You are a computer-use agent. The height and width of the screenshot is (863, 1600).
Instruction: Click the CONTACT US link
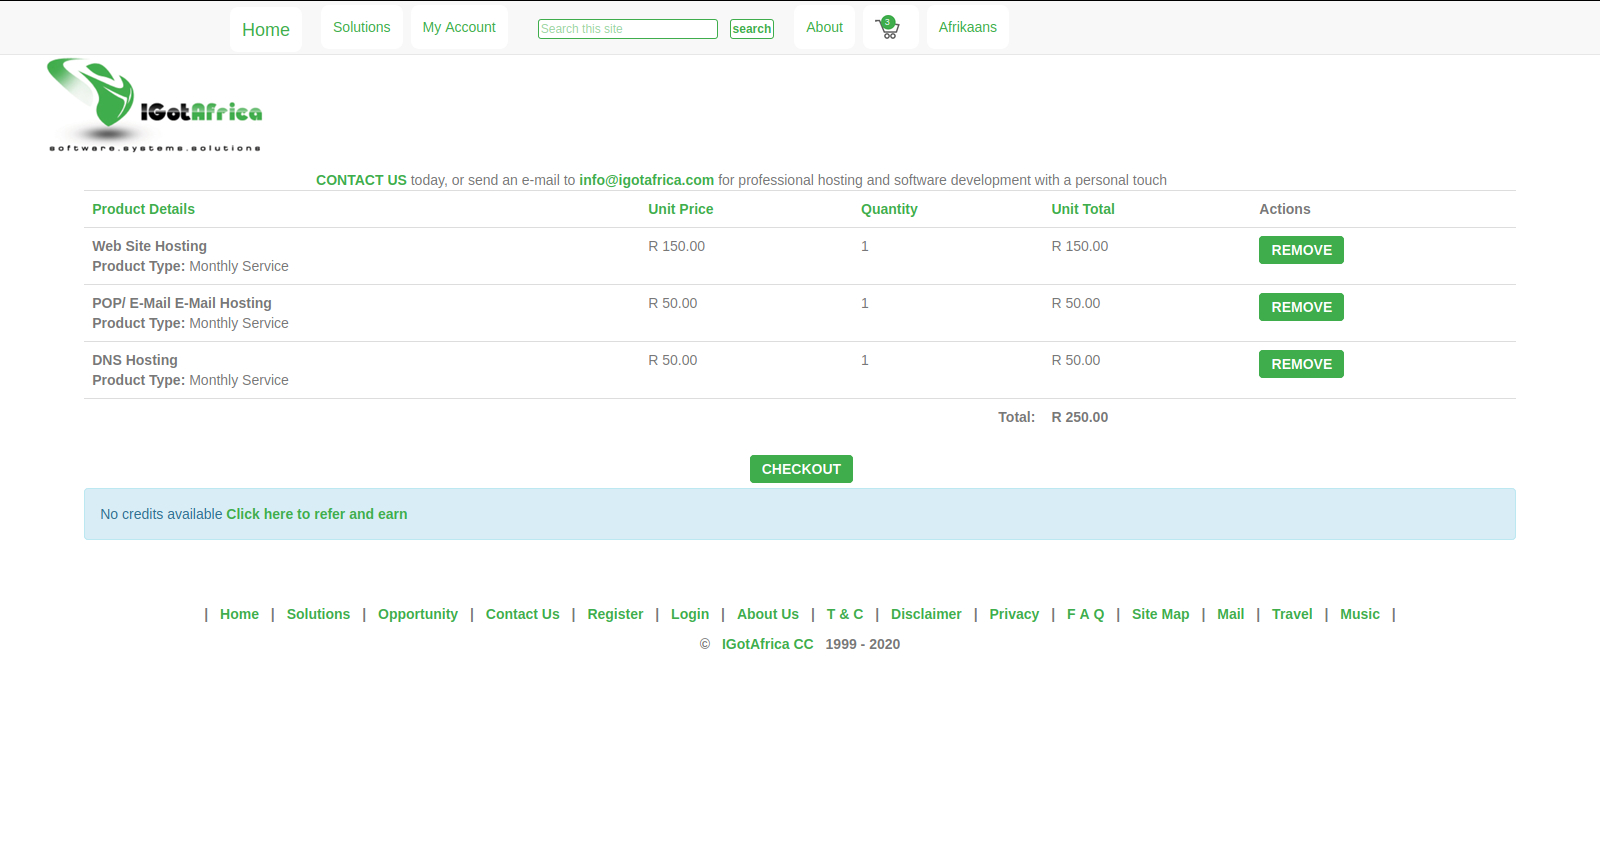click(x=361, y=180)
